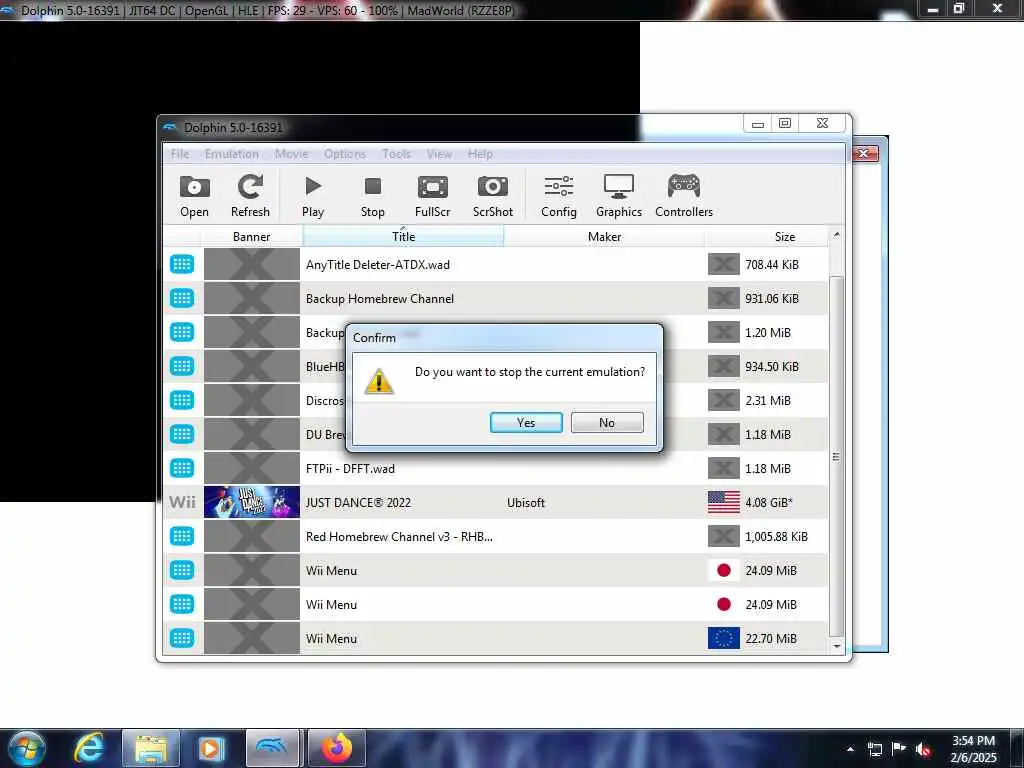This screenshot has width=1024, height=768.
Task: Open the View menu
Action: click(x=440, y=154)
